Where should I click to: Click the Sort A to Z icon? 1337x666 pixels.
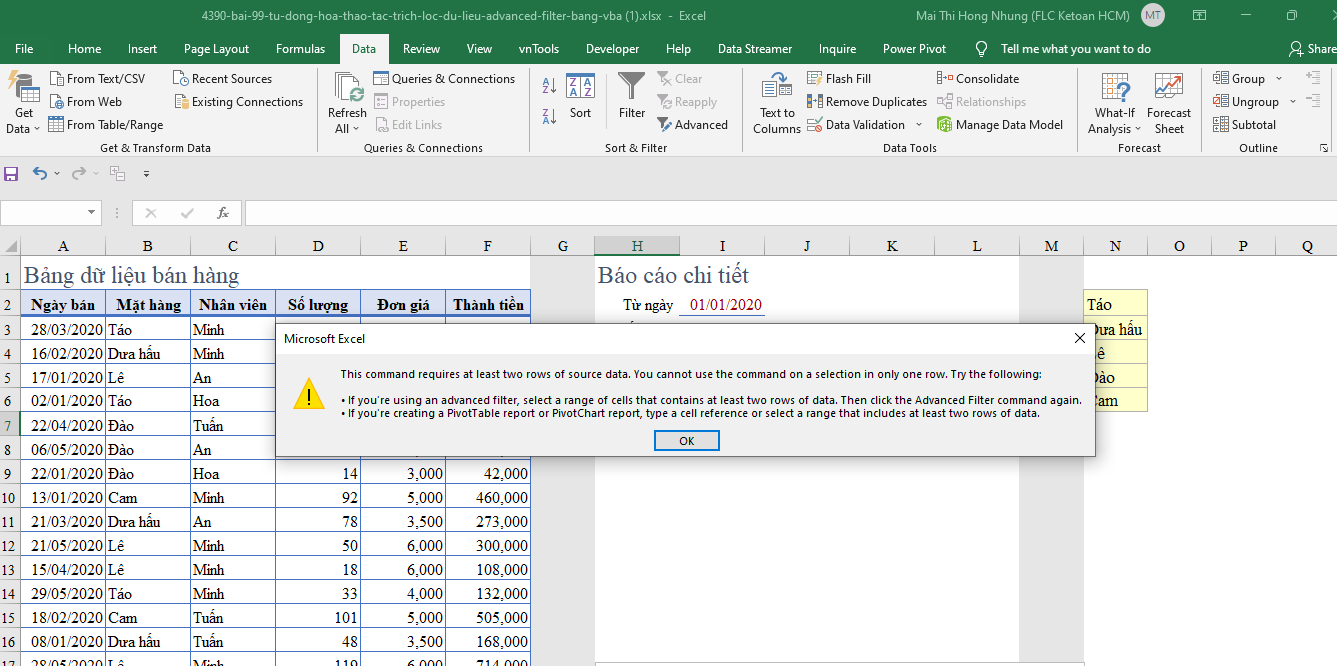(x=549, y=86)
